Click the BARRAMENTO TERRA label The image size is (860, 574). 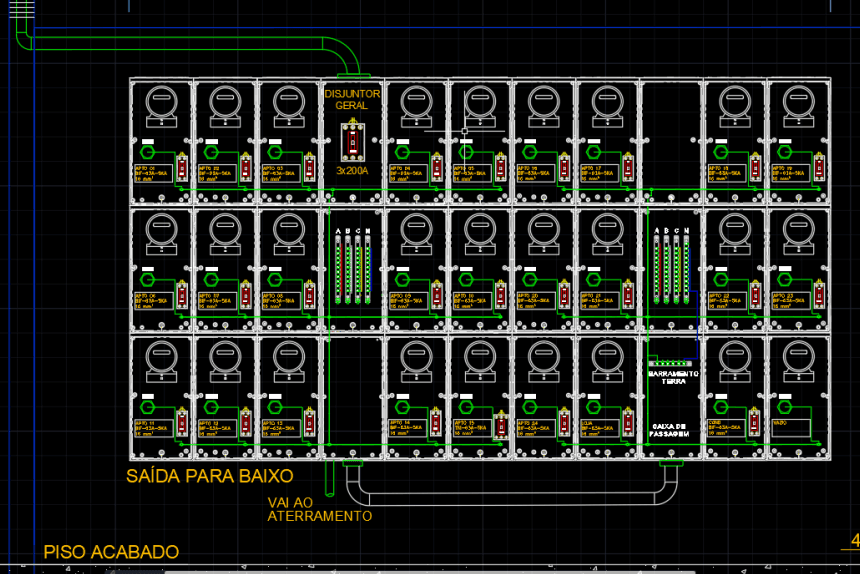[673, 377]
